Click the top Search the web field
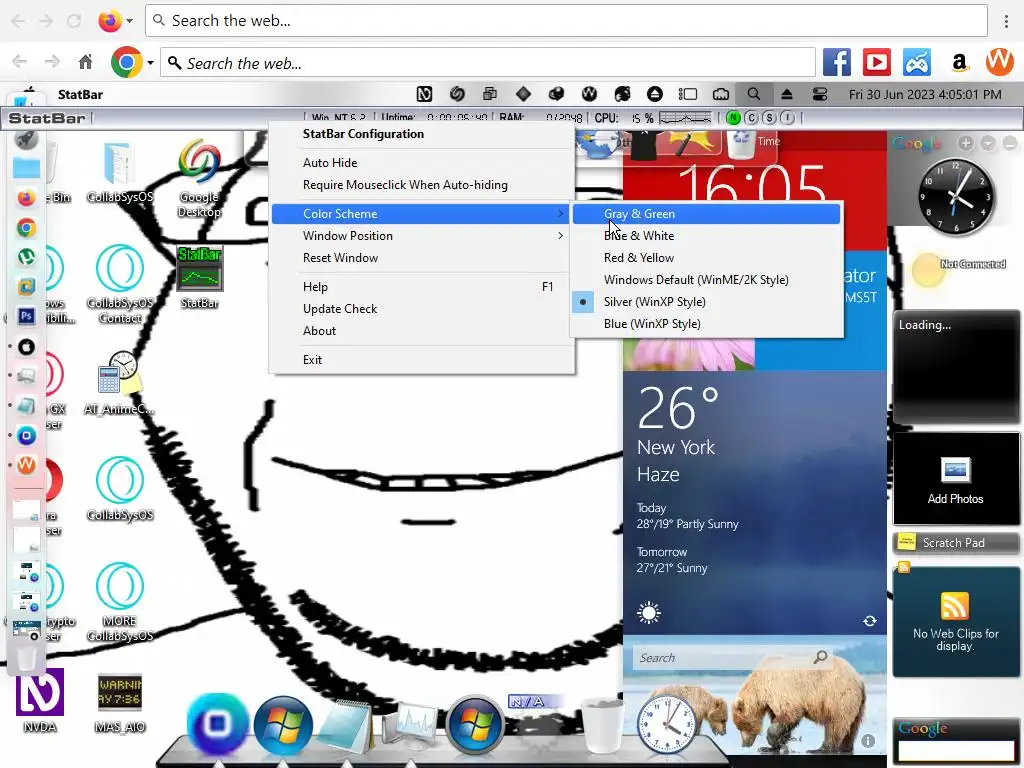Image resolution: width=1024 pixels, height=768 pixels. pos(566,21)
